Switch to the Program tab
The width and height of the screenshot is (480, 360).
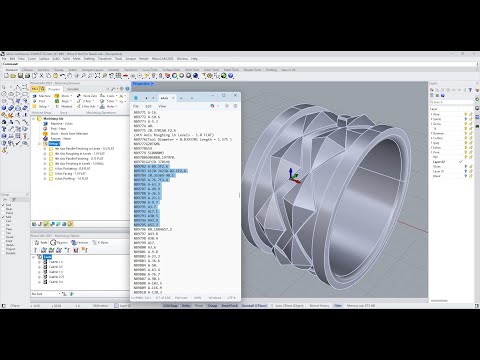click(54, 89)
